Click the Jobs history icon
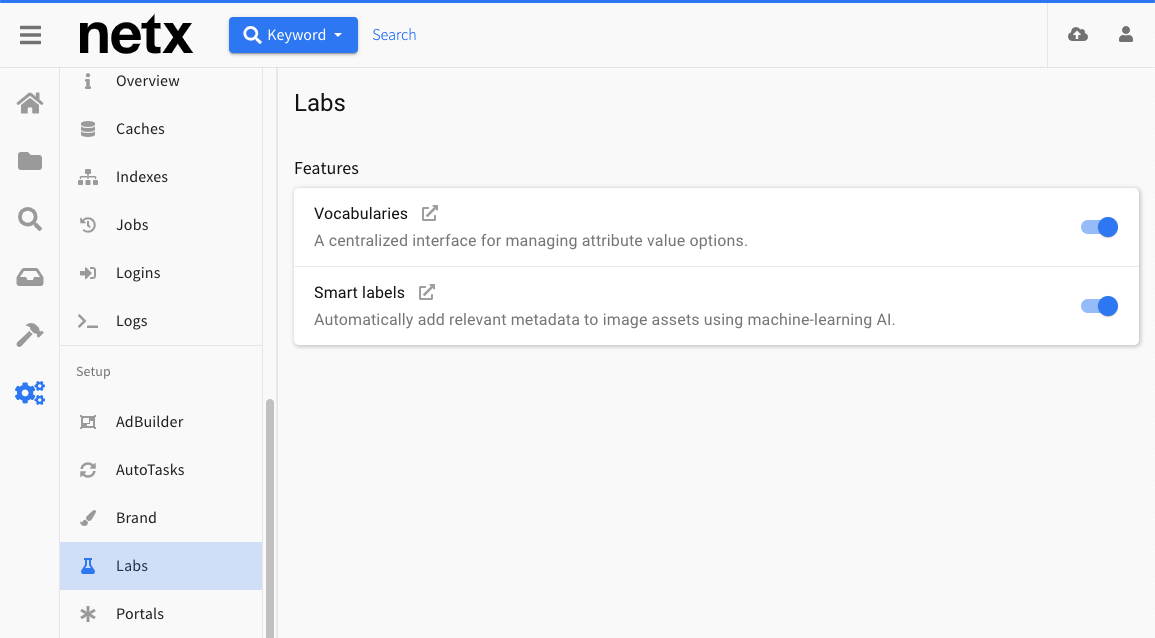This screenshot has height=638, width=1155. click(88, 225)
